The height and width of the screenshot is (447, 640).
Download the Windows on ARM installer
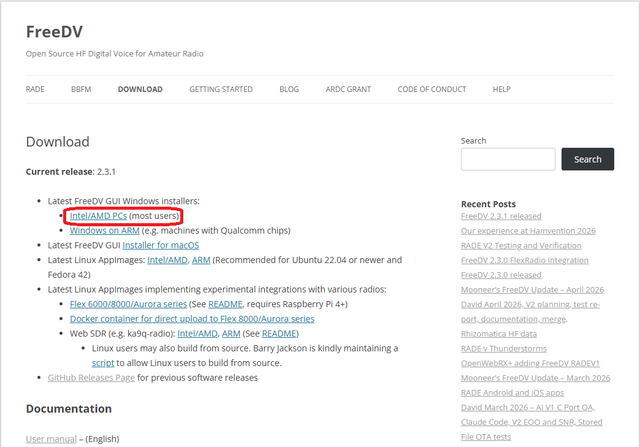click(x=104, y=230)
